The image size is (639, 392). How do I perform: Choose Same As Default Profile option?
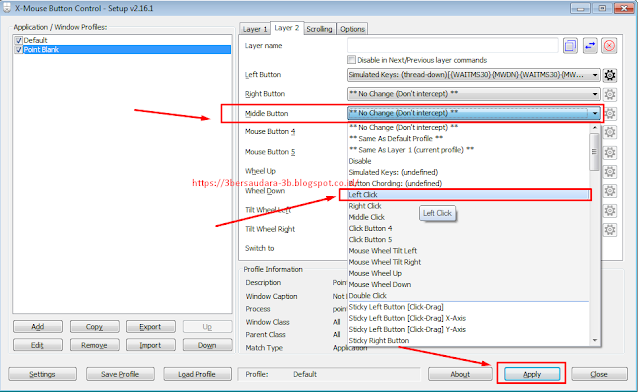coord(468,139)
